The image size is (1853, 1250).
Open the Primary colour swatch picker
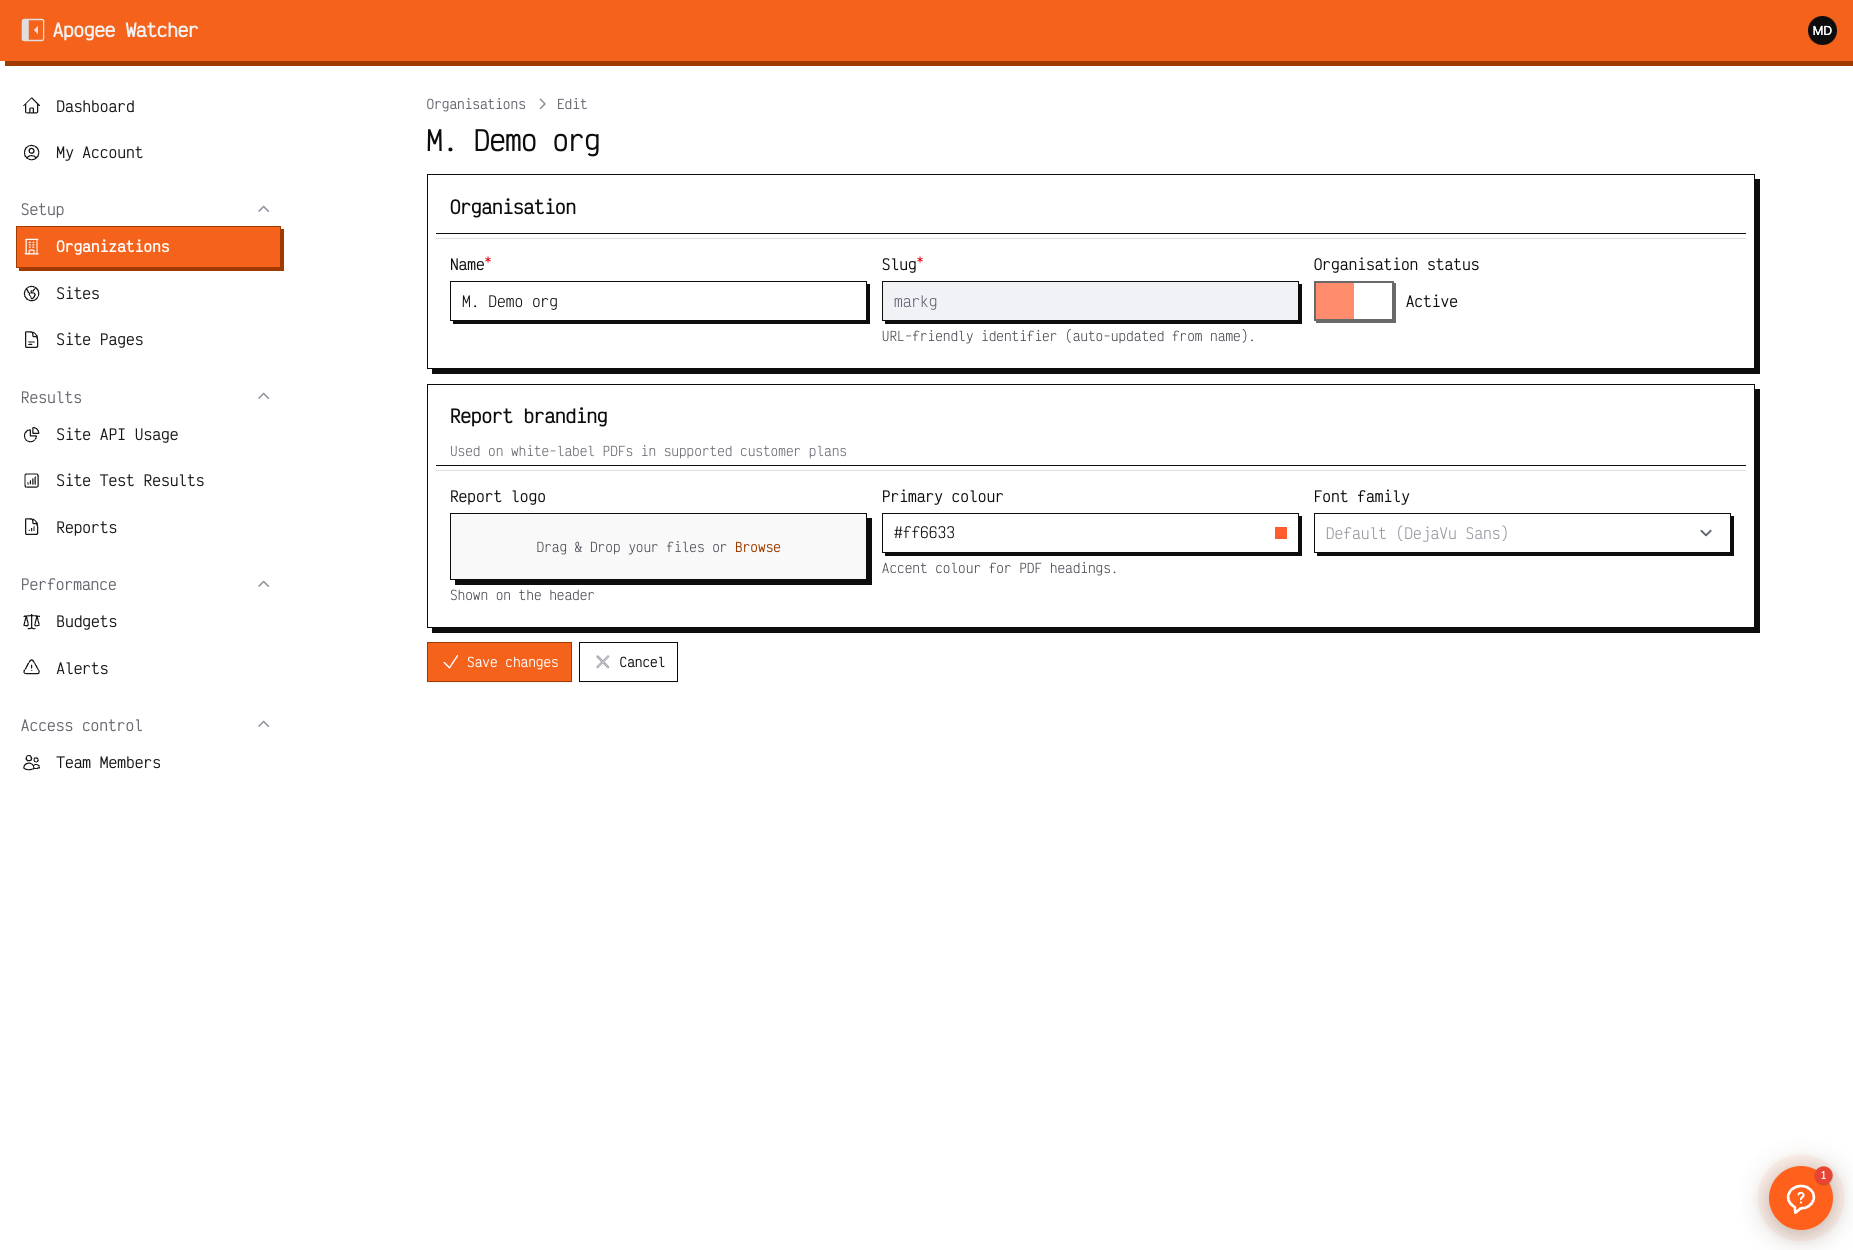pyautogui.click(x=1281, y=533)
